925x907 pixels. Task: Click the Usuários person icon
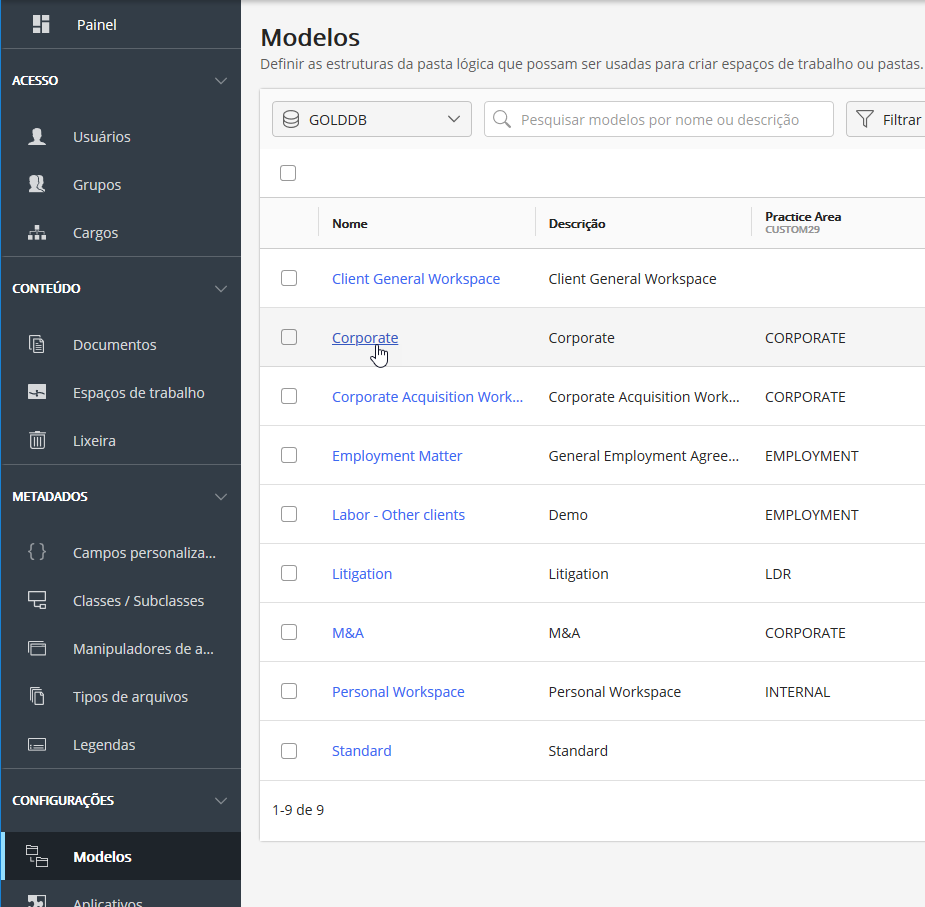[37, 137]
